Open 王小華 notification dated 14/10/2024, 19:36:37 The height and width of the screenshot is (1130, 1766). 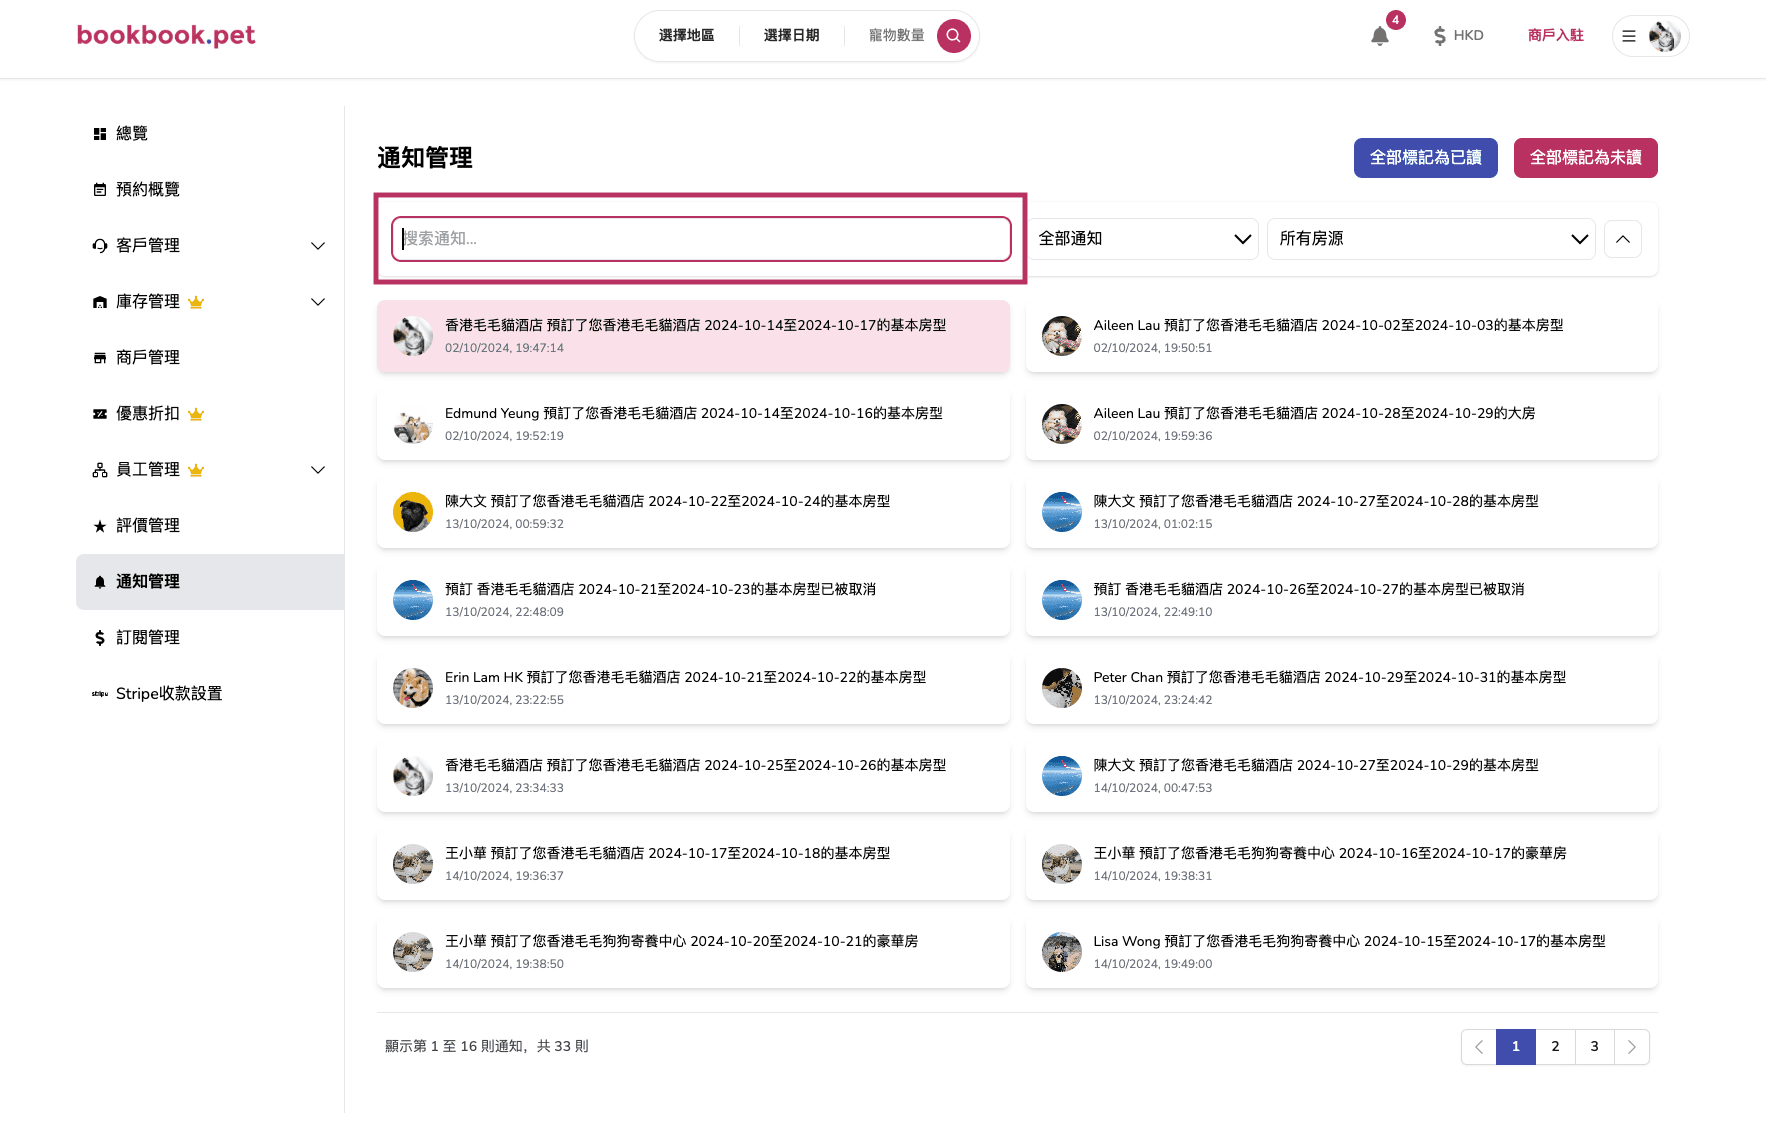693,864
